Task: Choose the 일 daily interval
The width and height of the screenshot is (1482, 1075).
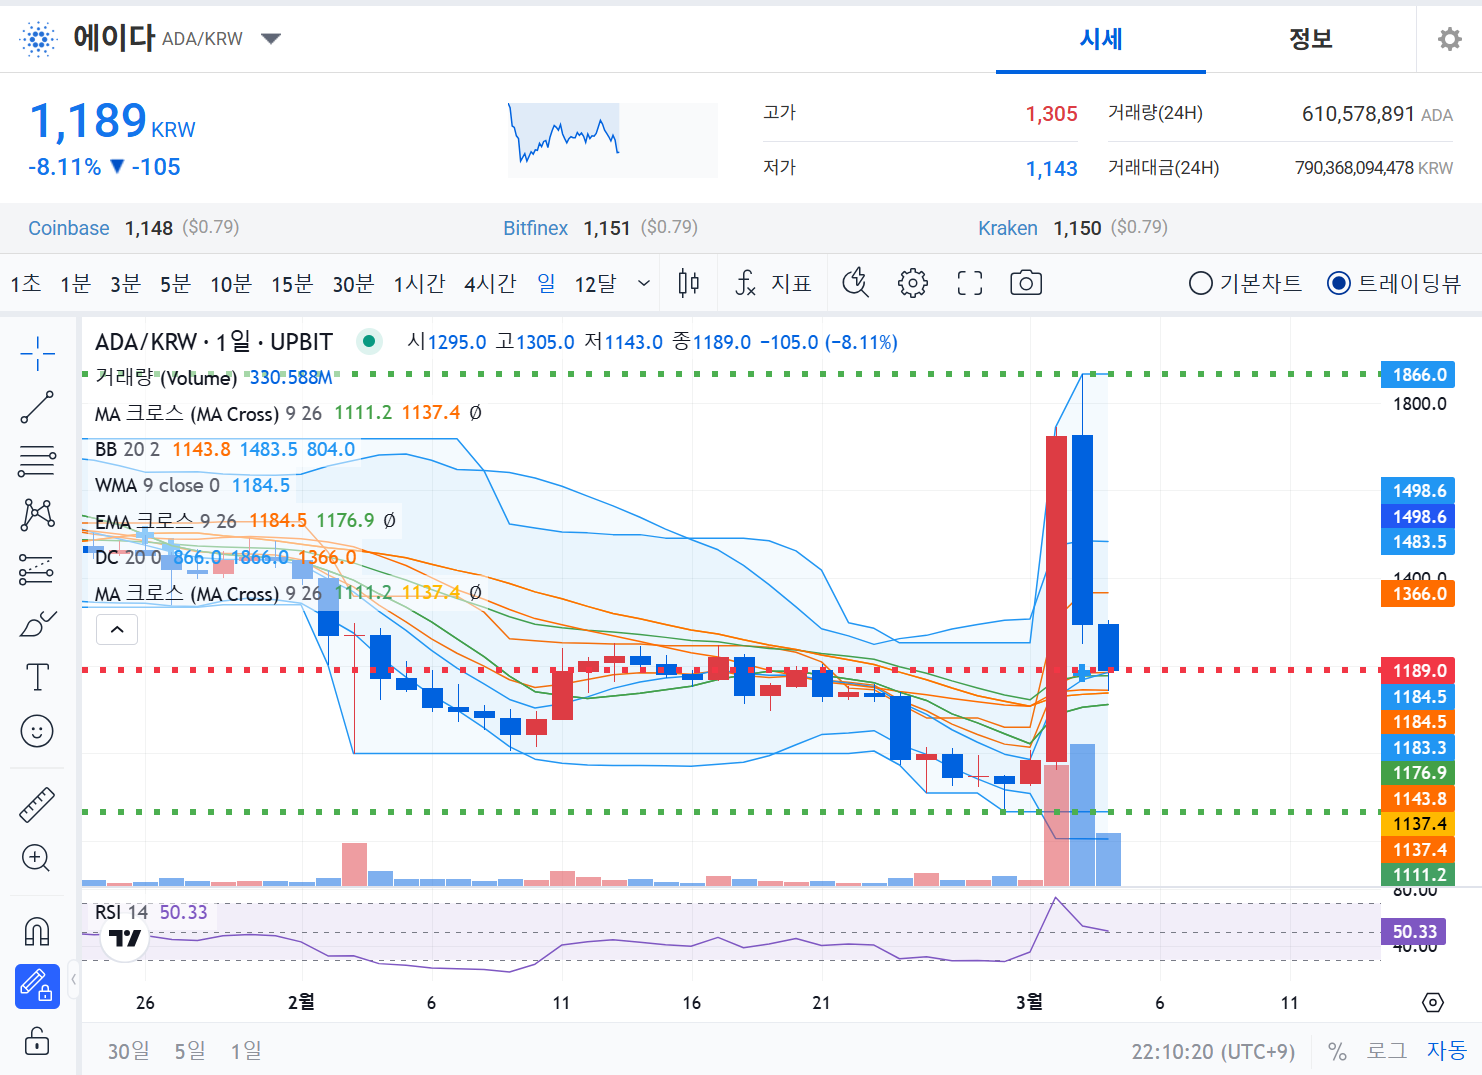Action: [546, 284]
